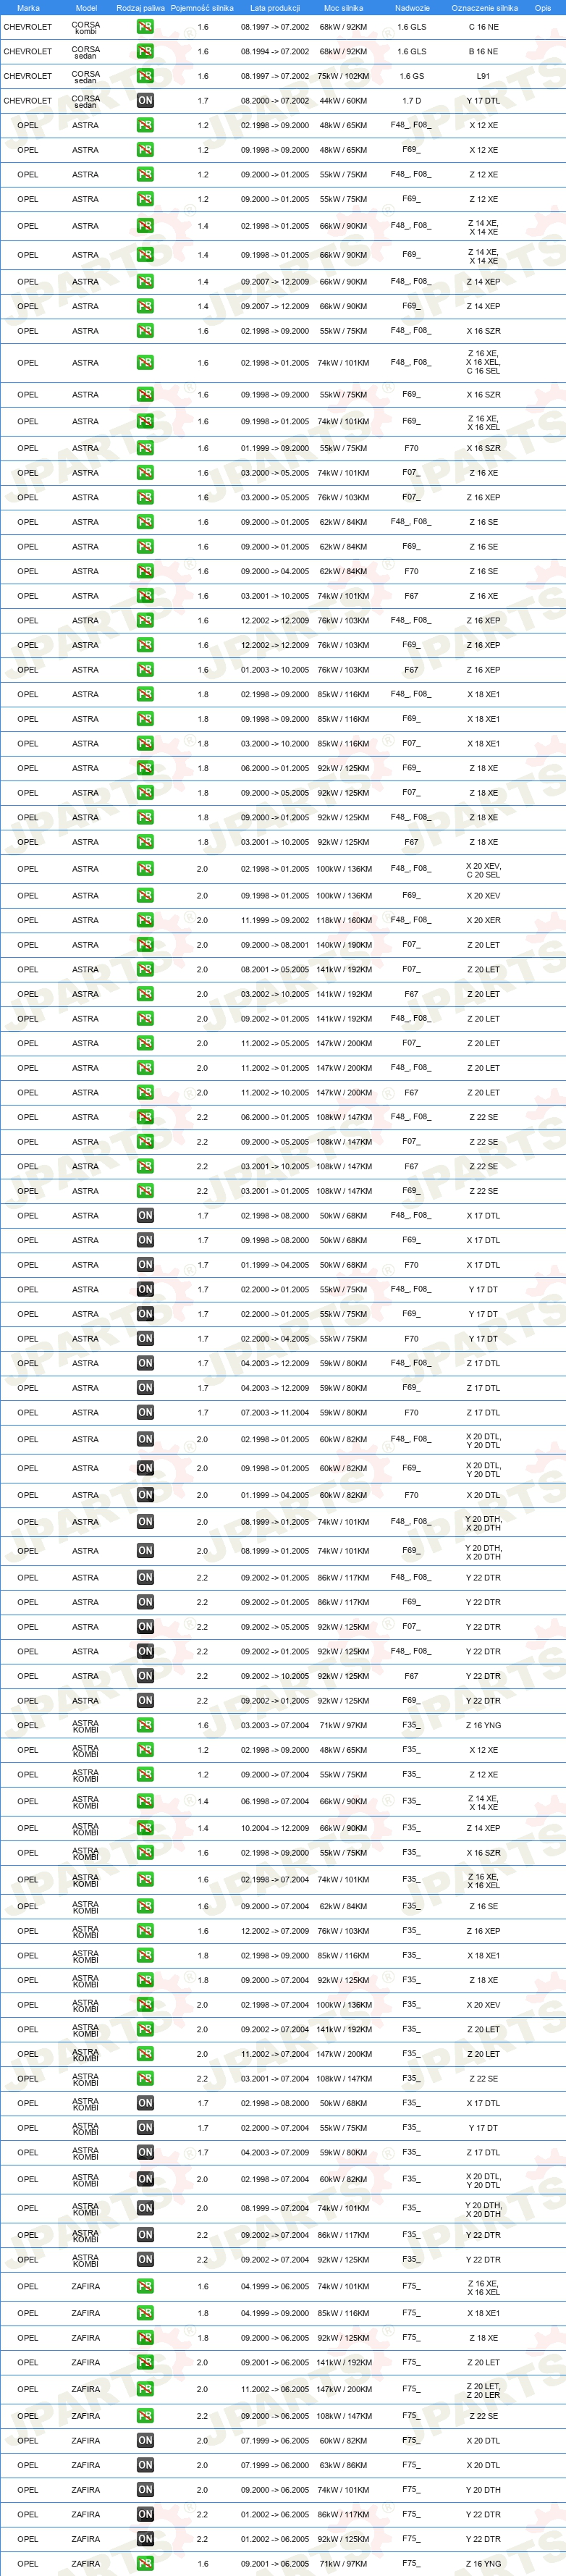Click petrol icon in Astra C 16 SEL row

click(x=145, y=362)
